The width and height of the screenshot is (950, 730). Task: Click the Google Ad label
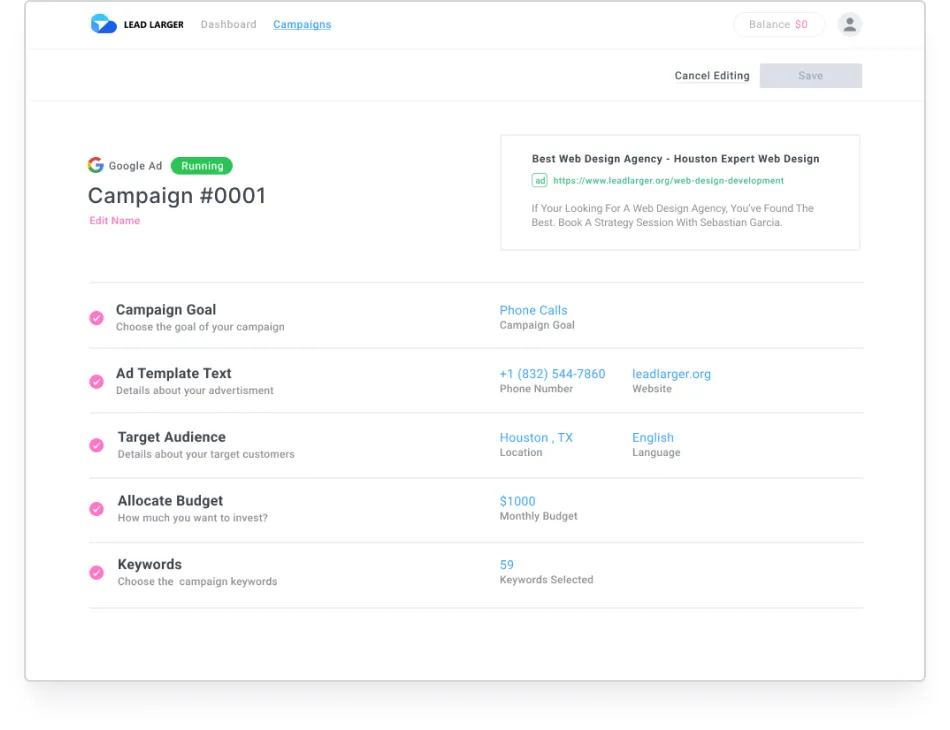pos(135,165)
